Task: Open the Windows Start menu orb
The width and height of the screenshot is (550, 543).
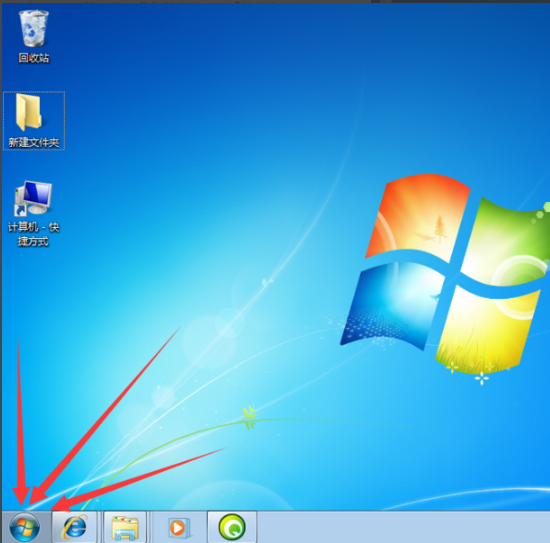Action: pos(24,527)
